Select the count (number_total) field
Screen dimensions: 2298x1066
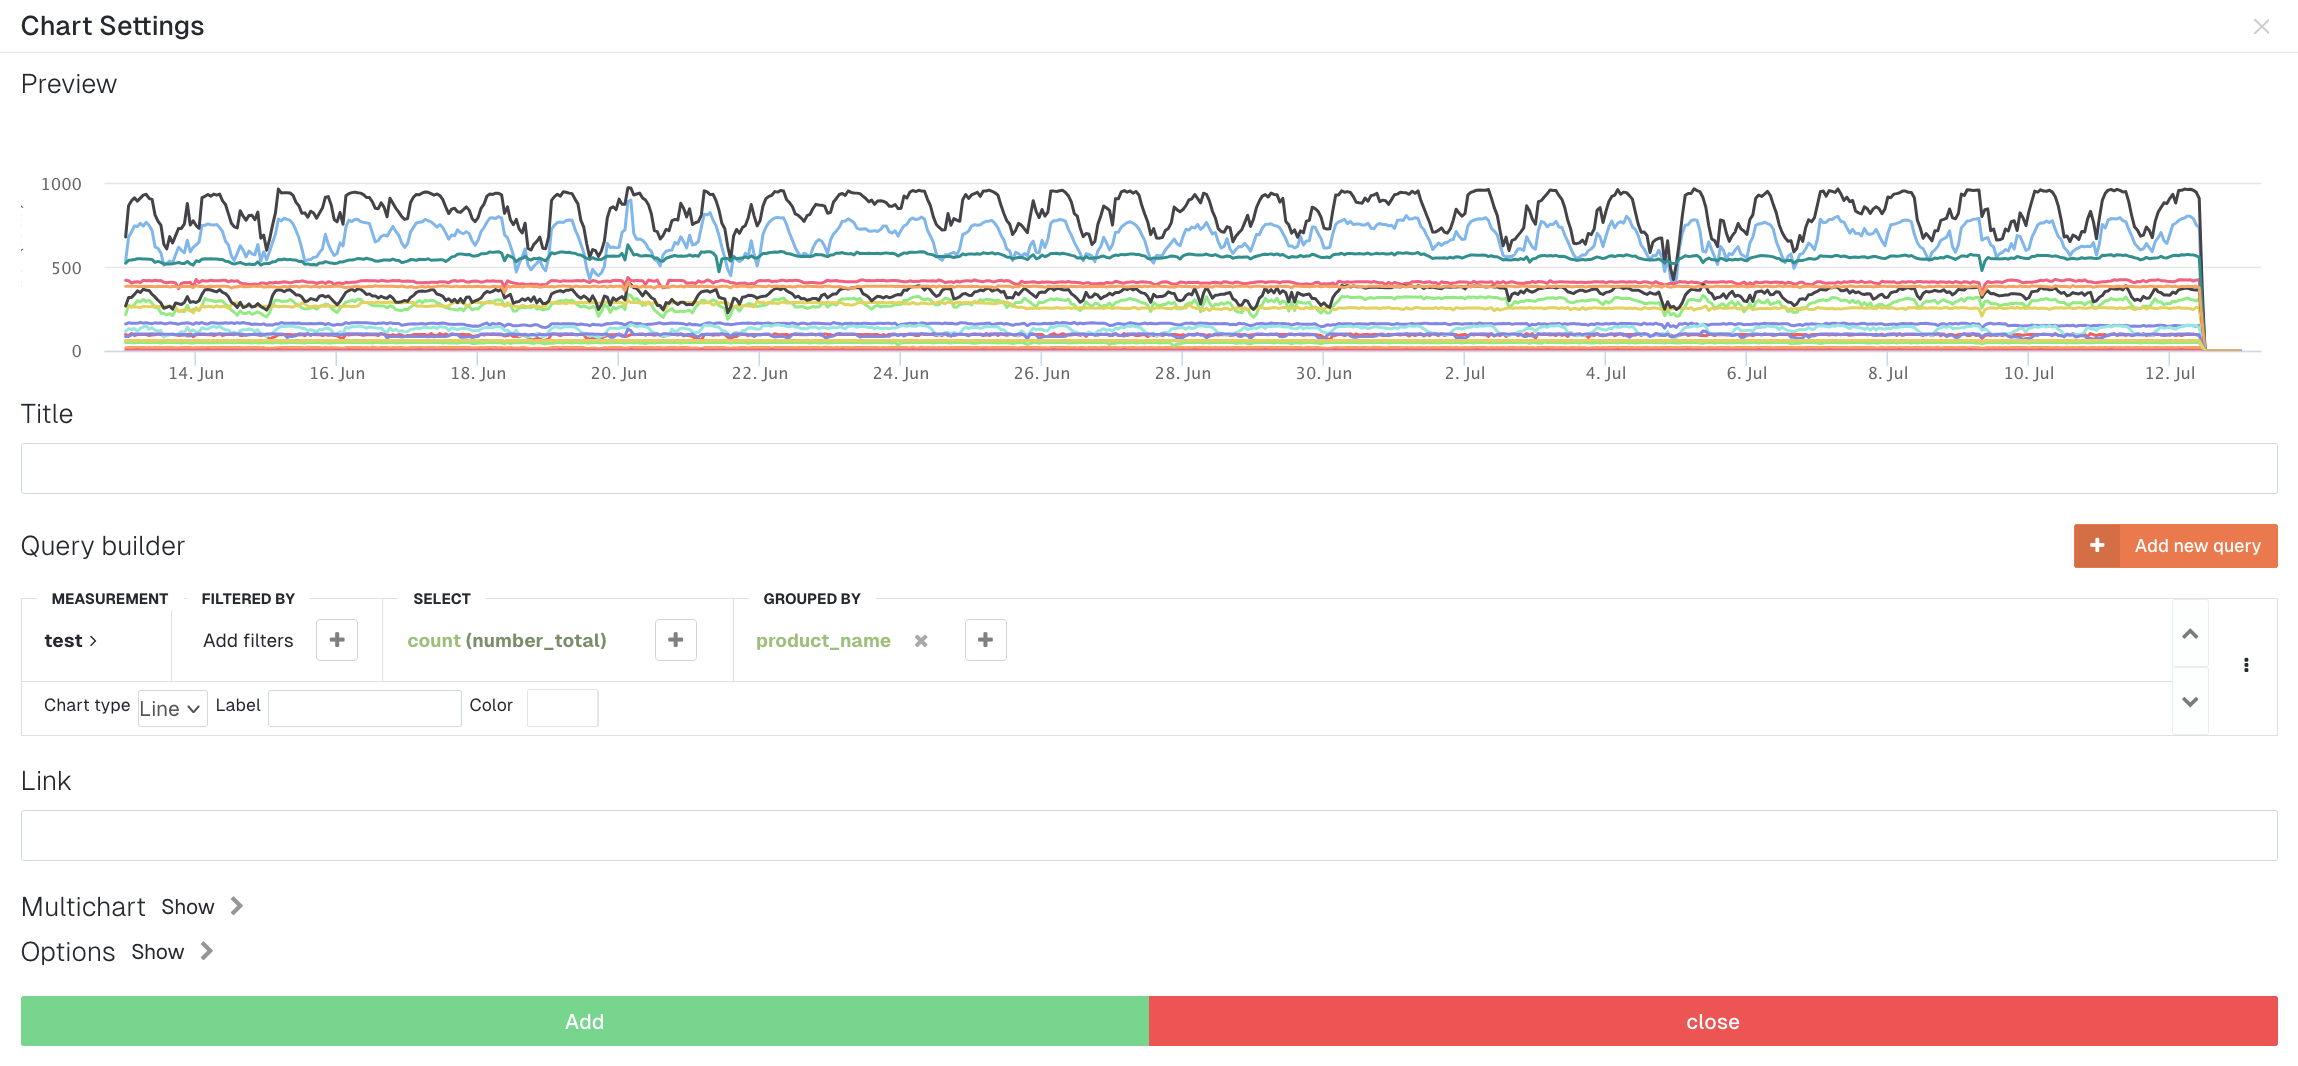[x=507, y=641]
